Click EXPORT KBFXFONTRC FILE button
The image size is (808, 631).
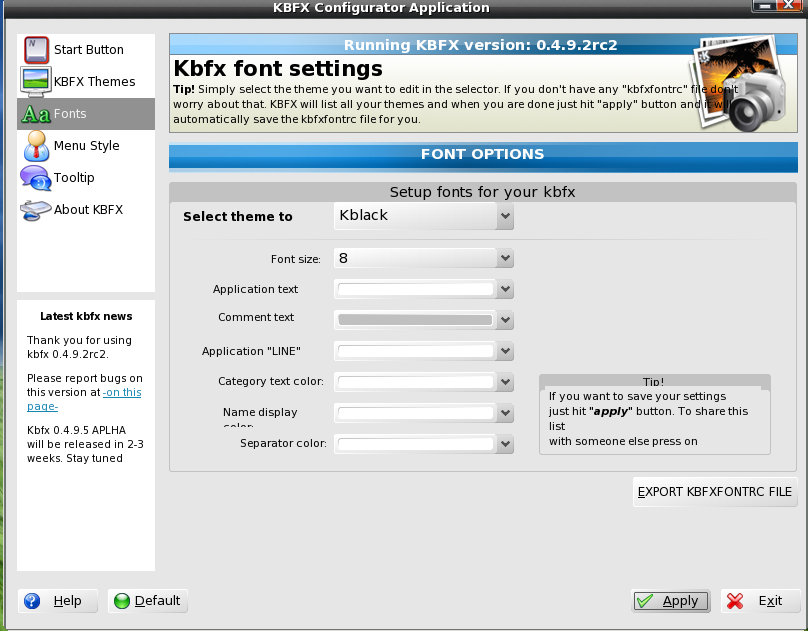pyautogui.click(x=715, y=492)
